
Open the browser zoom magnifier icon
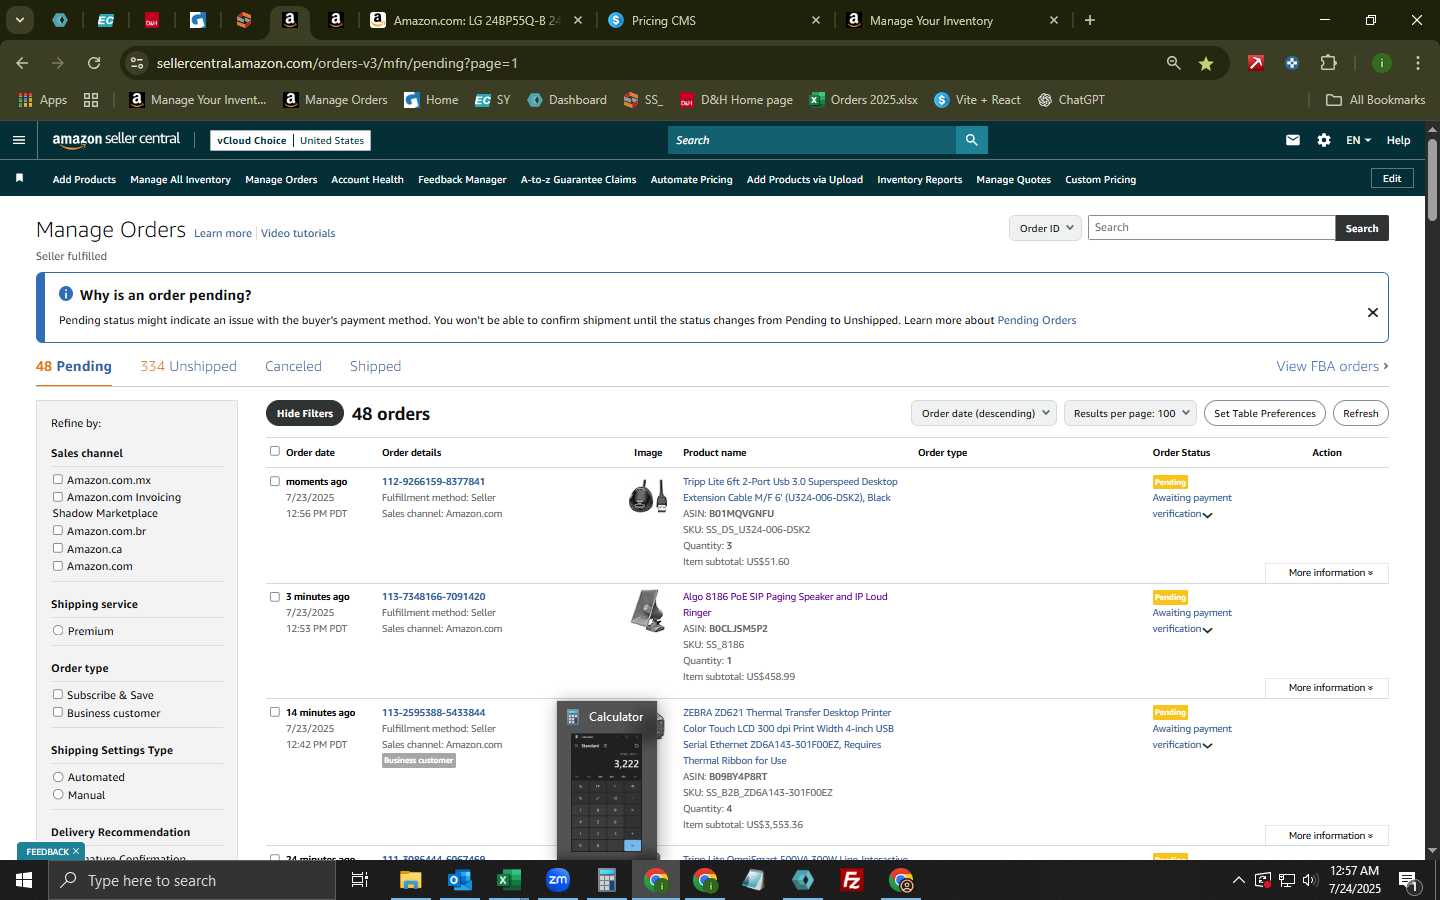pyautogui.click(x=1173, y=63)
